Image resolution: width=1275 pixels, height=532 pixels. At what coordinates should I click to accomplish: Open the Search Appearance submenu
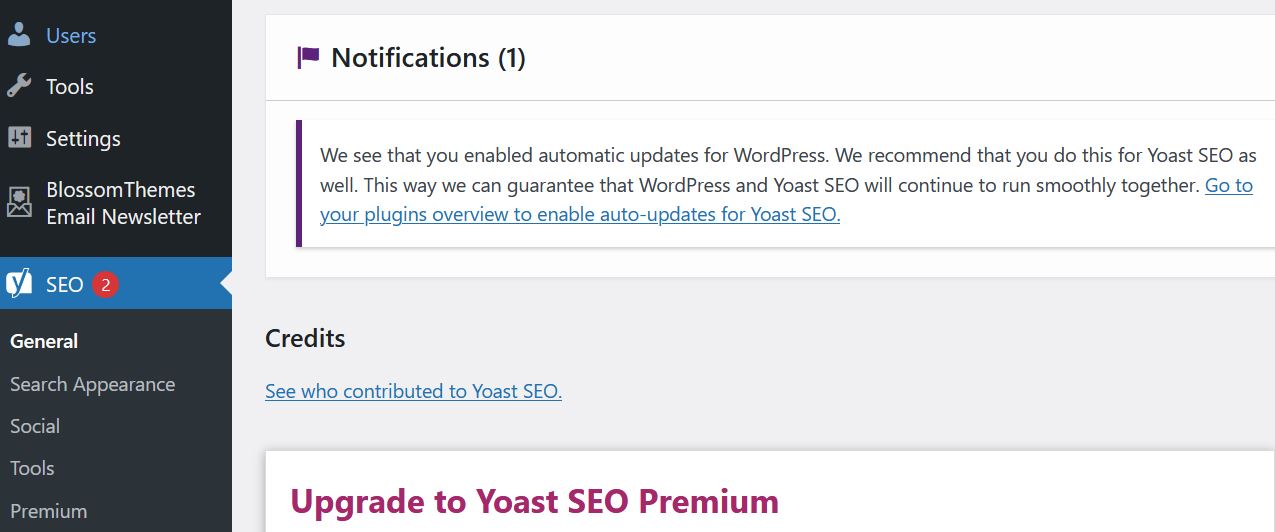pyautogui.click(x=92, y=384)
